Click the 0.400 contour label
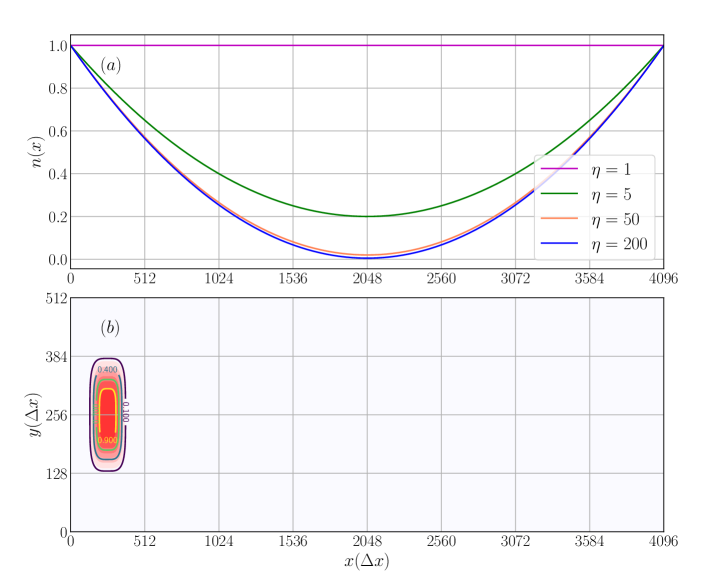 point(108,370)
